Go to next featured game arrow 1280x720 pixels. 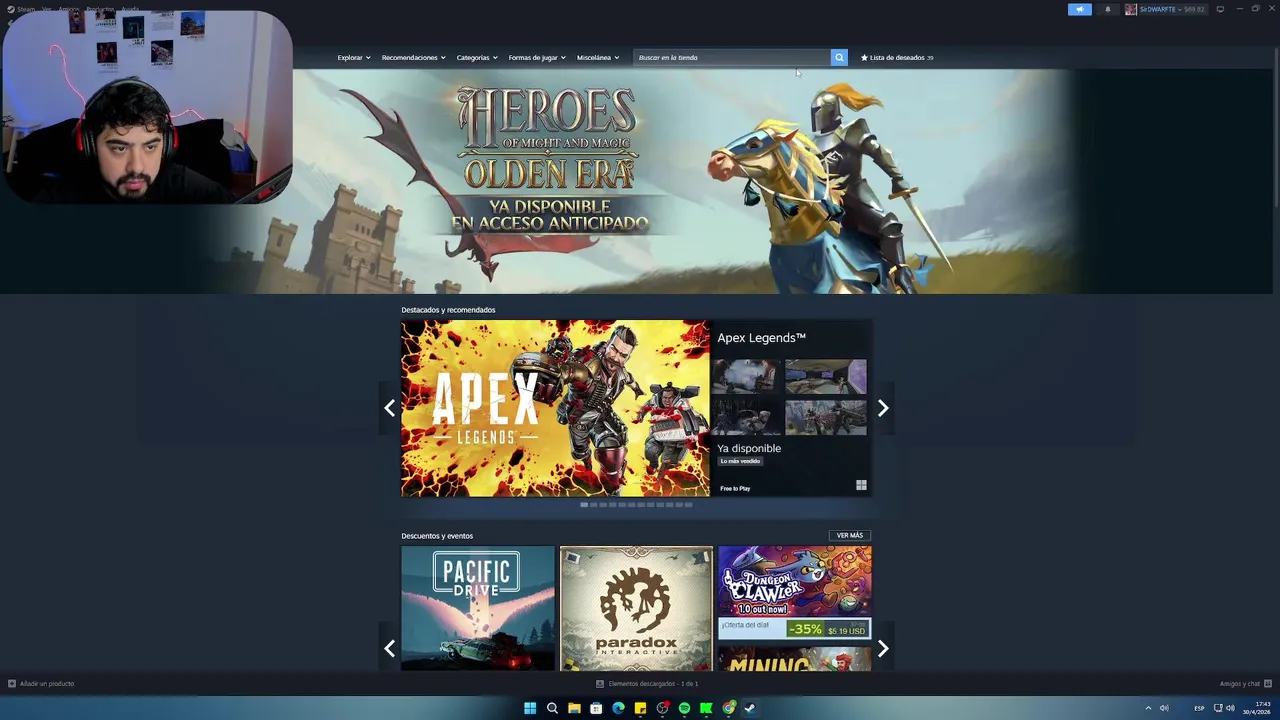pos(883,408)
